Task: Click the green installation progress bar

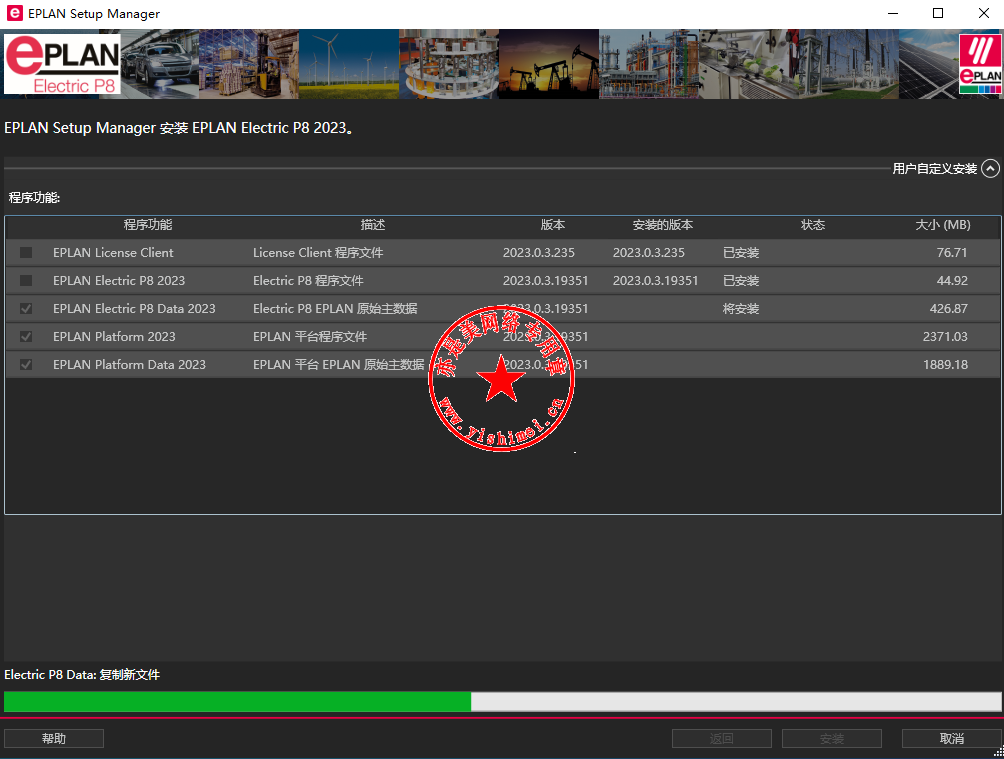Action: coord(503,701)
